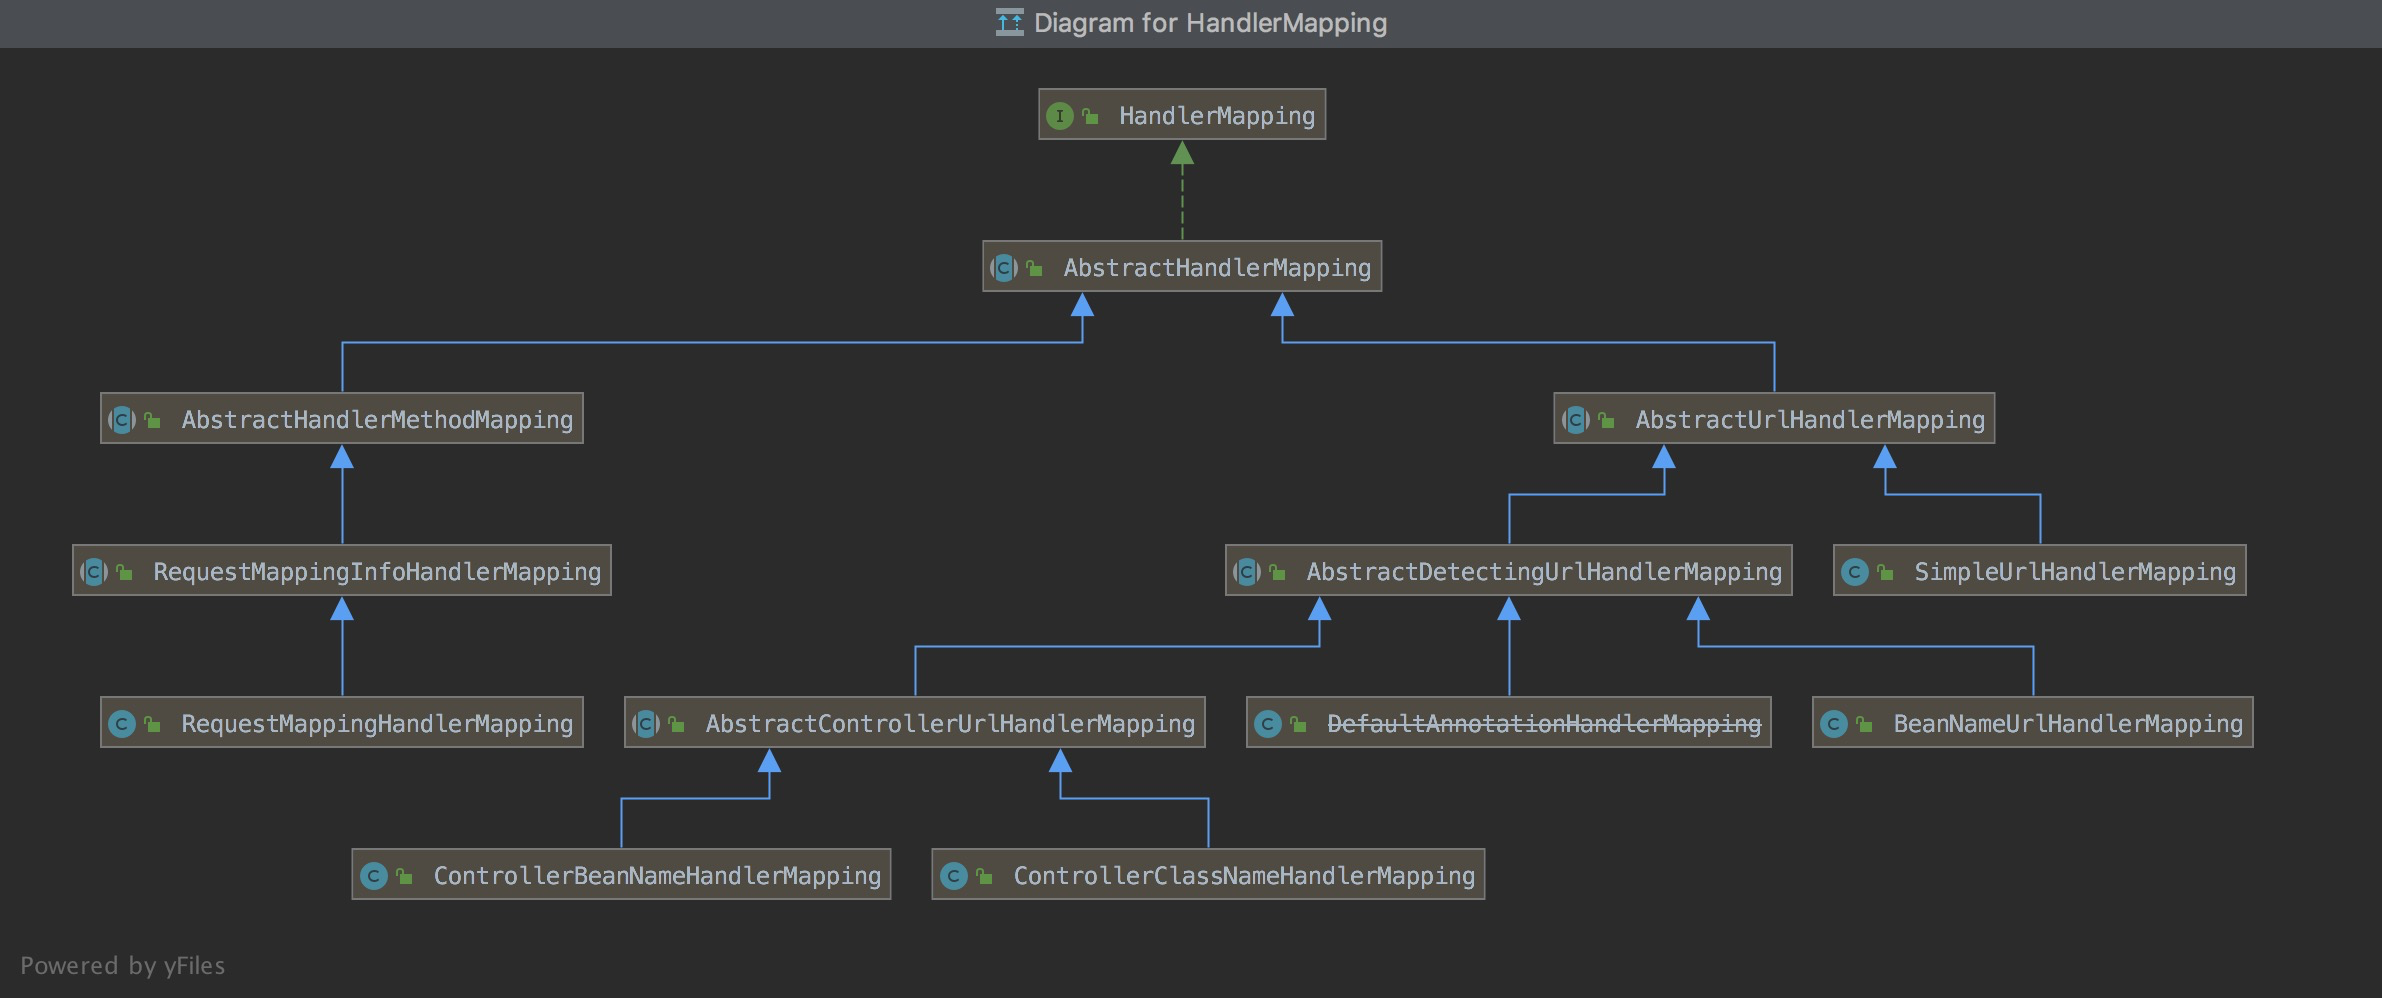Click the class icon of ControllerBeanNameHandlerMapping

tap(374, 876)
